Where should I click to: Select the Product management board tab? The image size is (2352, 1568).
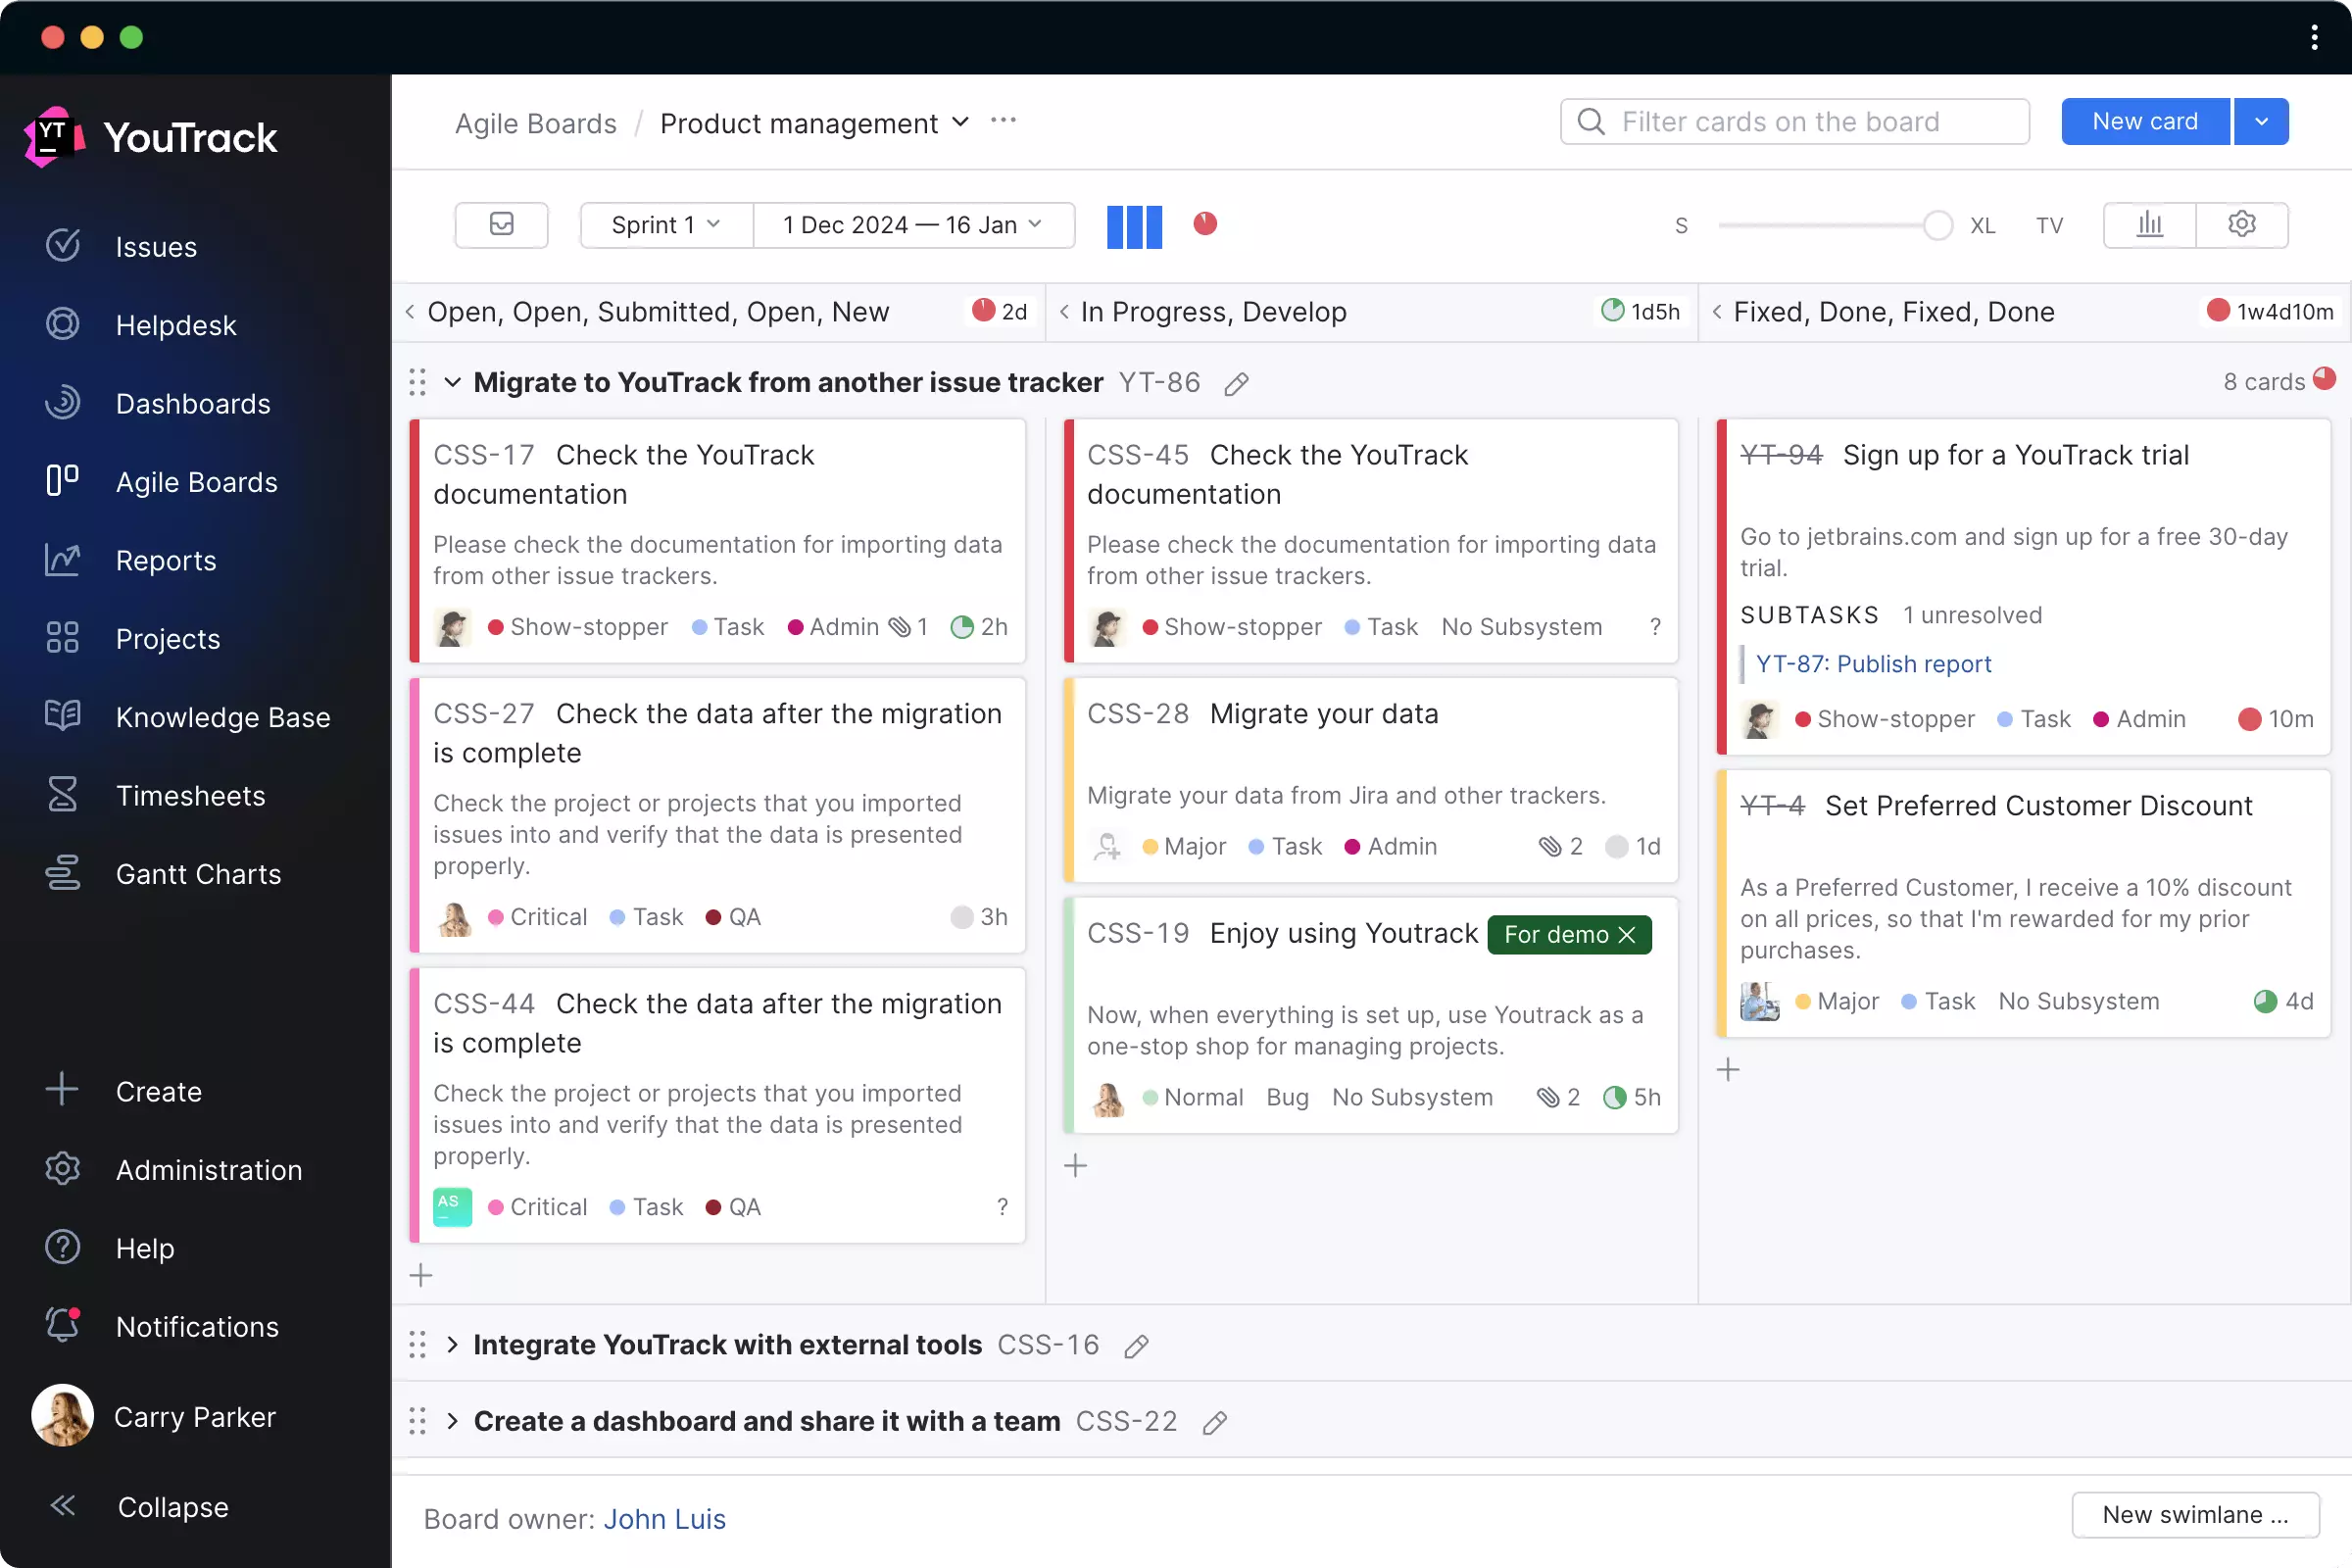click(x=798, y=122)
